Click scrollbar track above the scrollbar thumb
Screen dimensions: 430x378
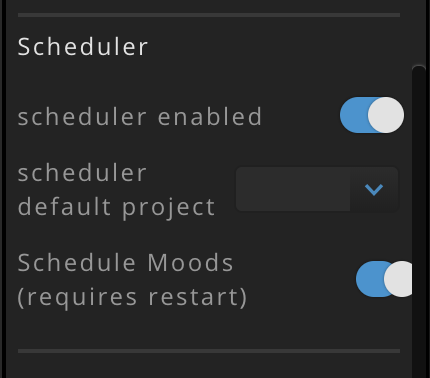419,33
